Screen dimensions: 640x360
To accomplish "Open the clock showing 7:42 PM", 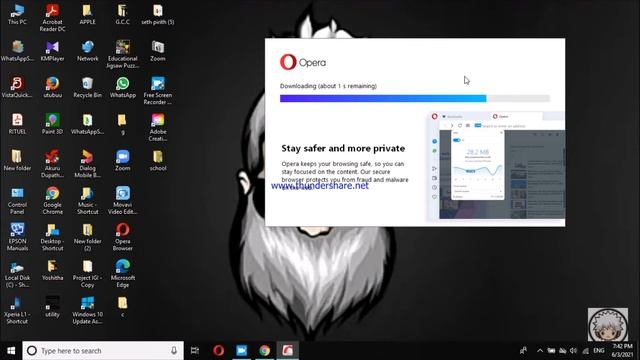I will click(x=622, y=351).
